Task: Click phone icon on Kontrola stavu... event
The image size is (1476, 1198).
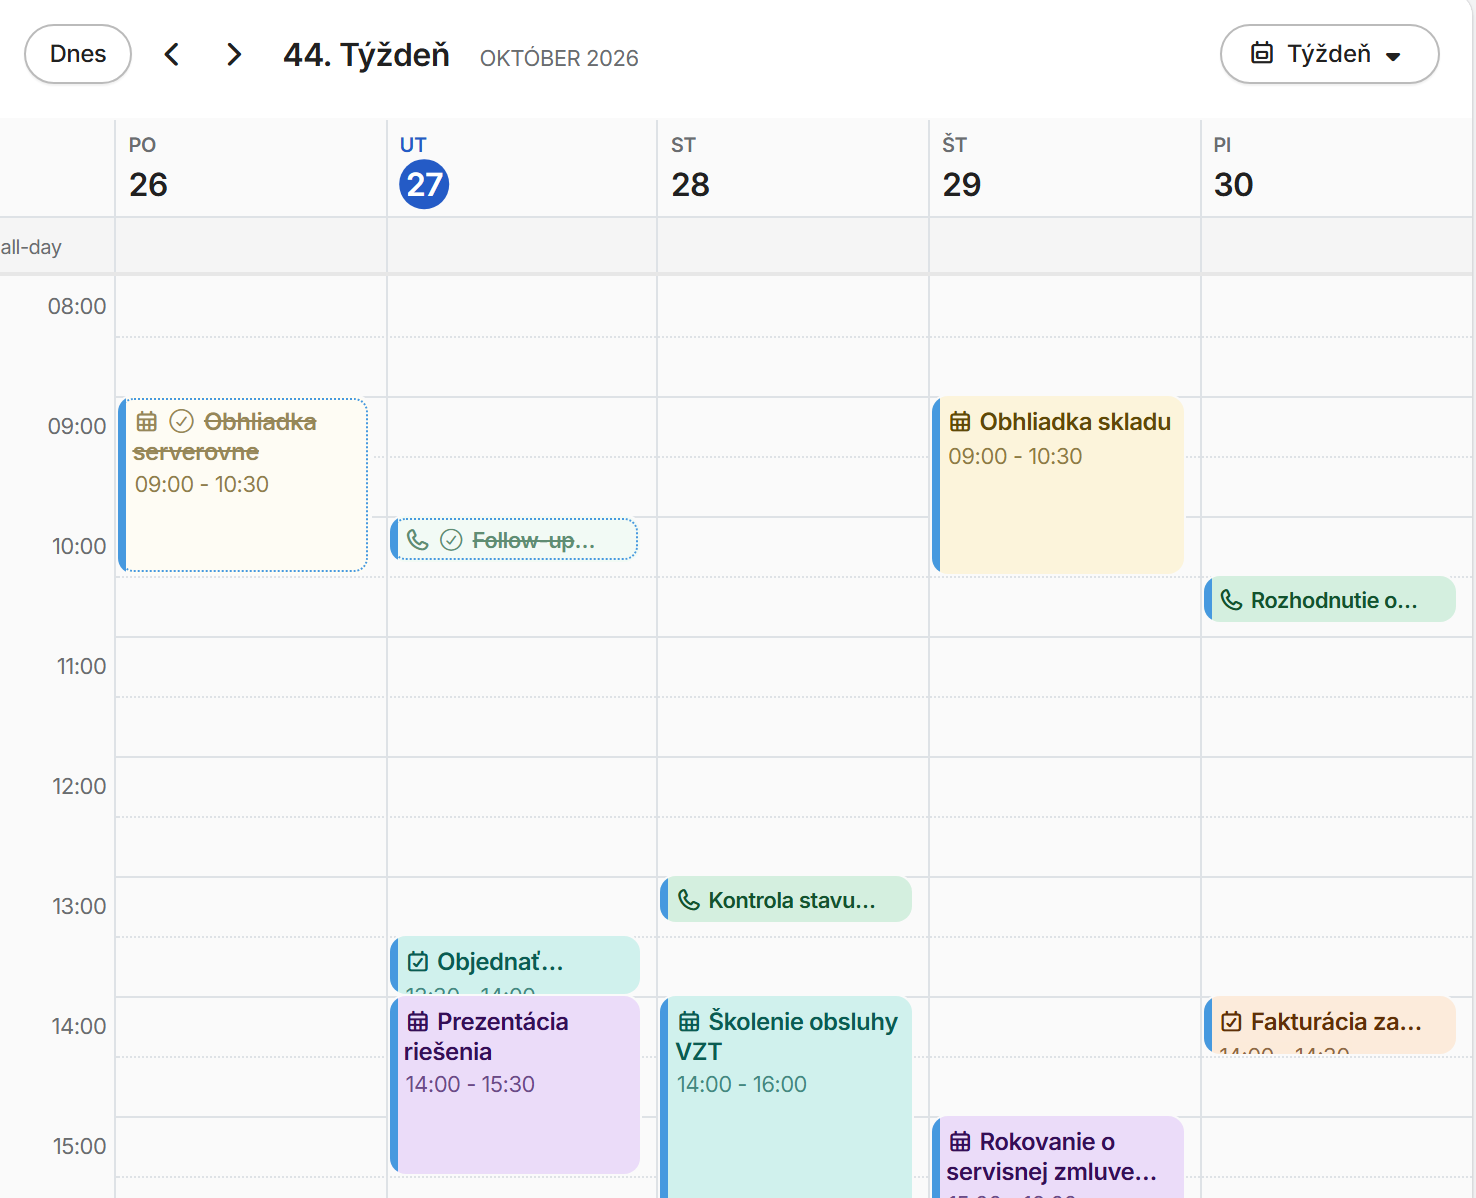Action: click(x=689, y=900)
